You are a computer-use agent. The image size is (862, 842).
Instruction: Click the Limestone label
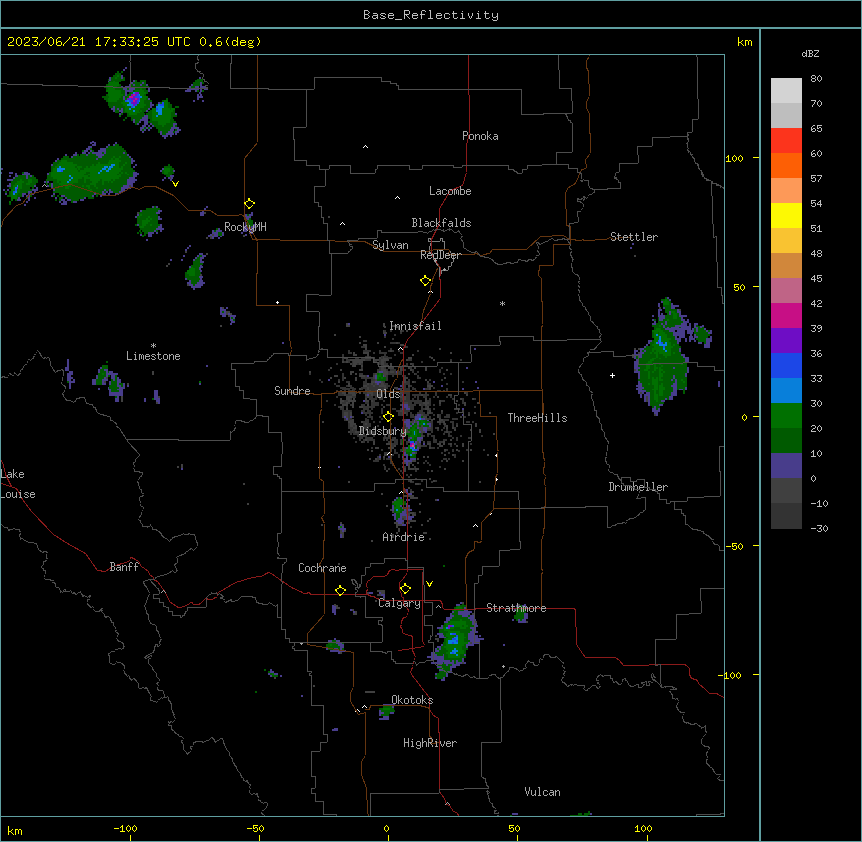point(153,356)
